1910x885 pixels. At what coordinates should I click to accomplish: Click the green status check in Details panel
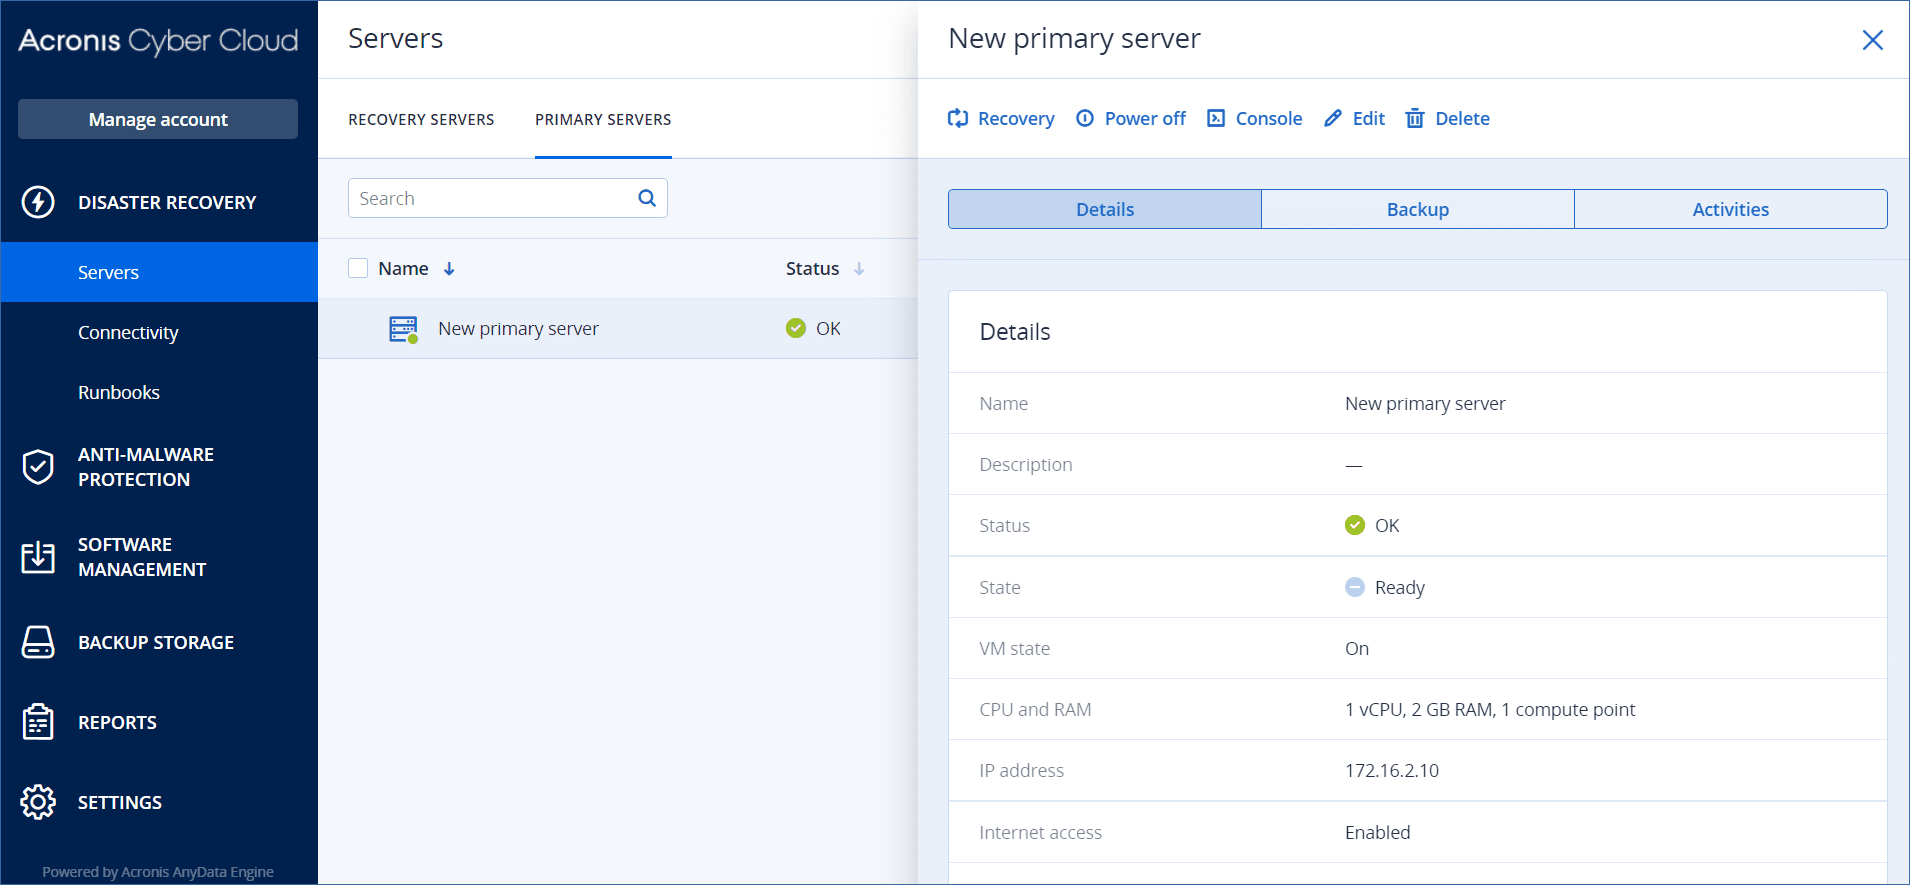(x=1355, y=525)
